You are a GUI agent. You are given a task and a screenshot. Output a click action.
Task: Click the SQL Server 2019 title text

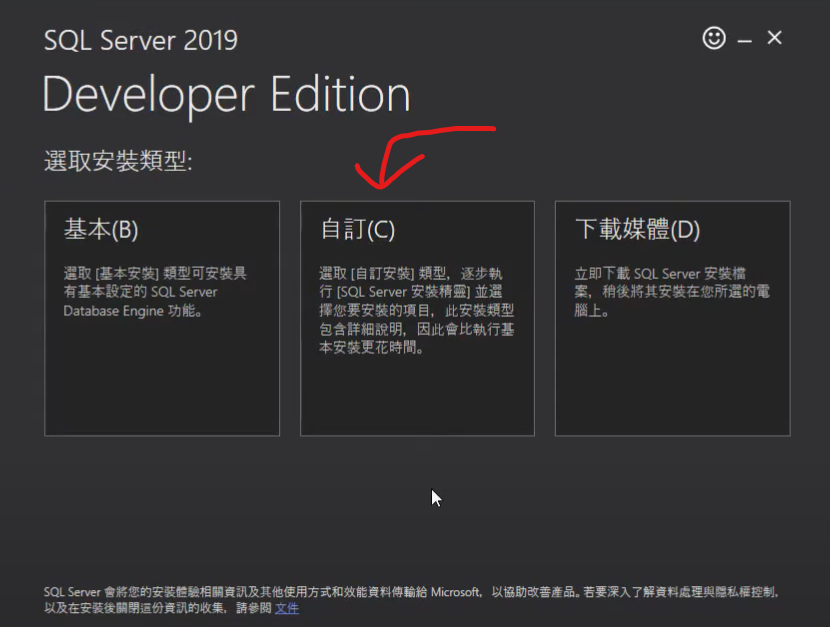click(141, 41)
